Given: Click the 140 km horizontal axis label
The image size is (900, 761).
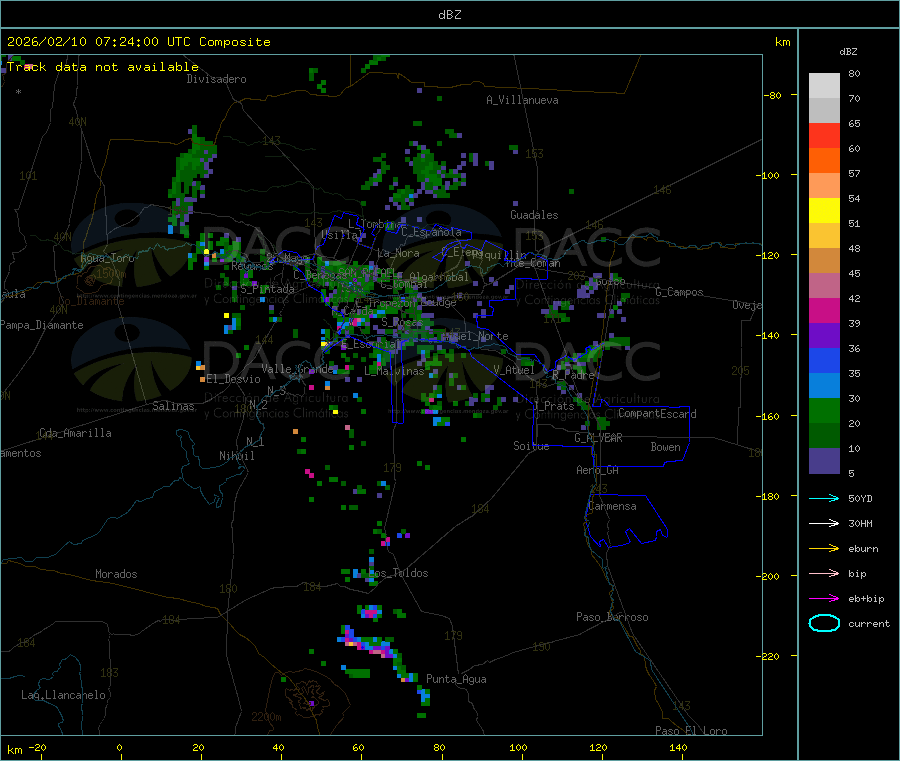Looking at the screenshot, I should coord(678,747).
